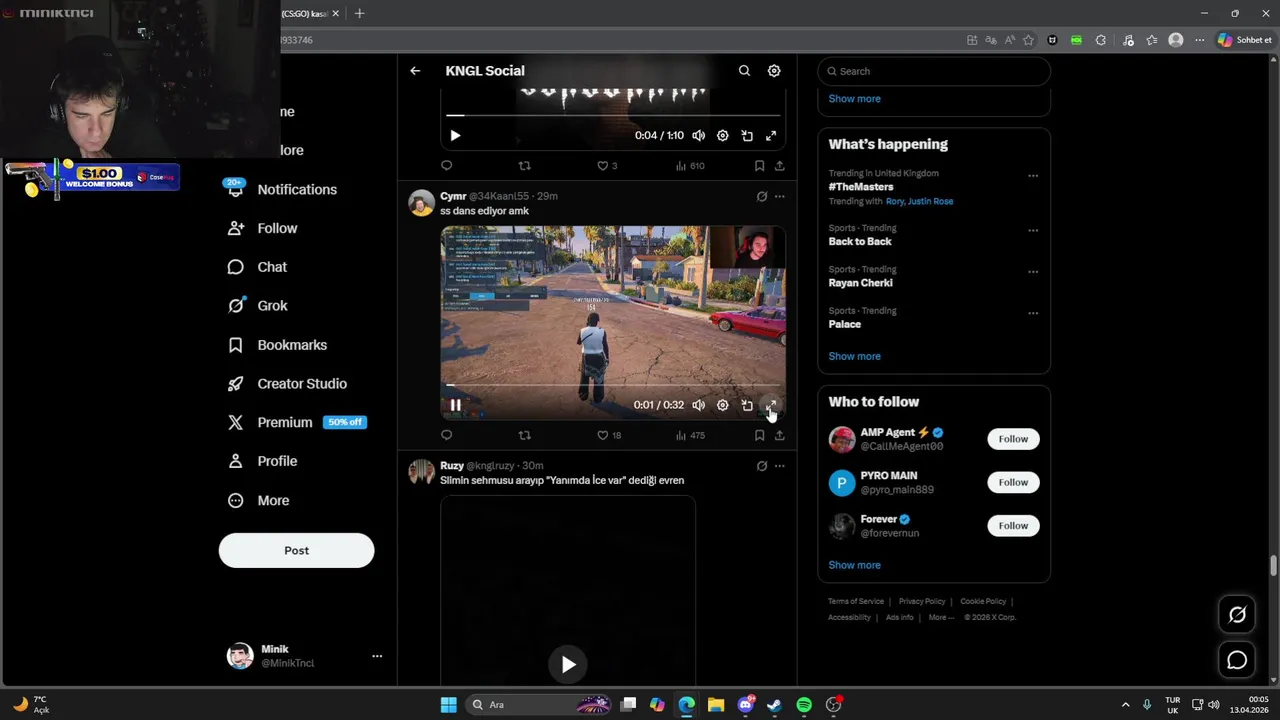Open Spotify from the taskbar

click(x=804, y=705)
